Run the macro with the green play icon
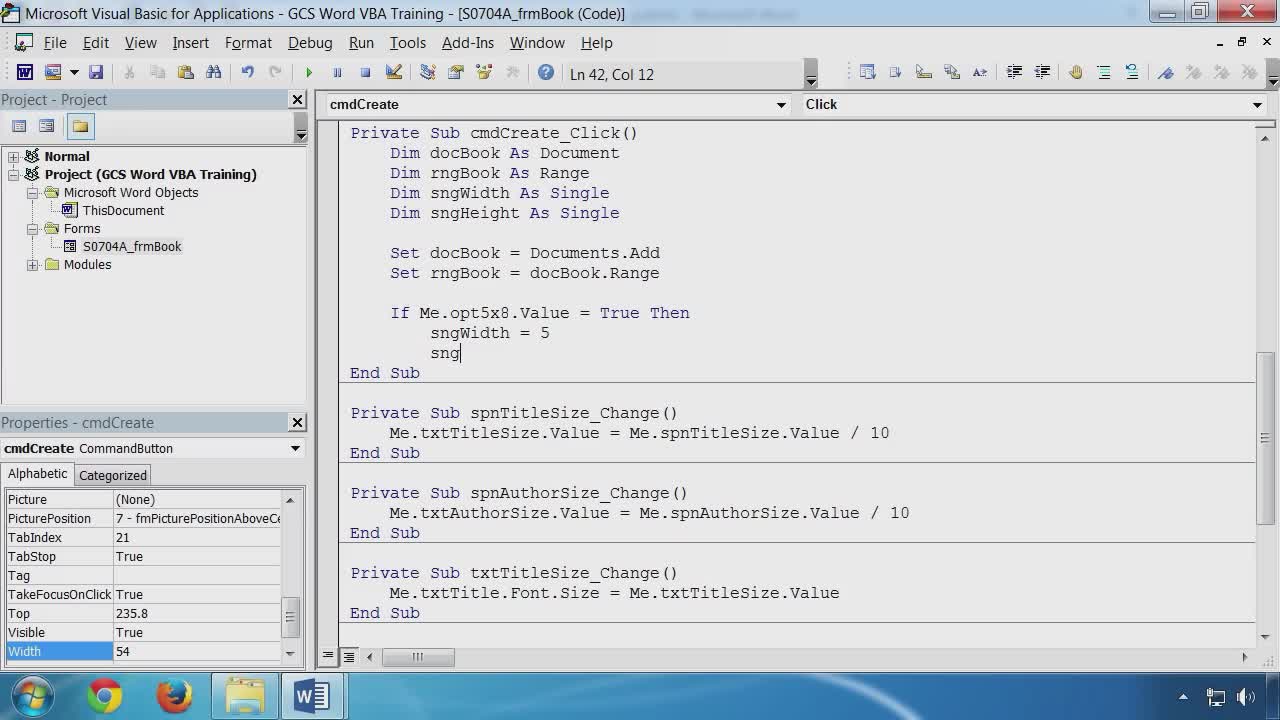 309,72
